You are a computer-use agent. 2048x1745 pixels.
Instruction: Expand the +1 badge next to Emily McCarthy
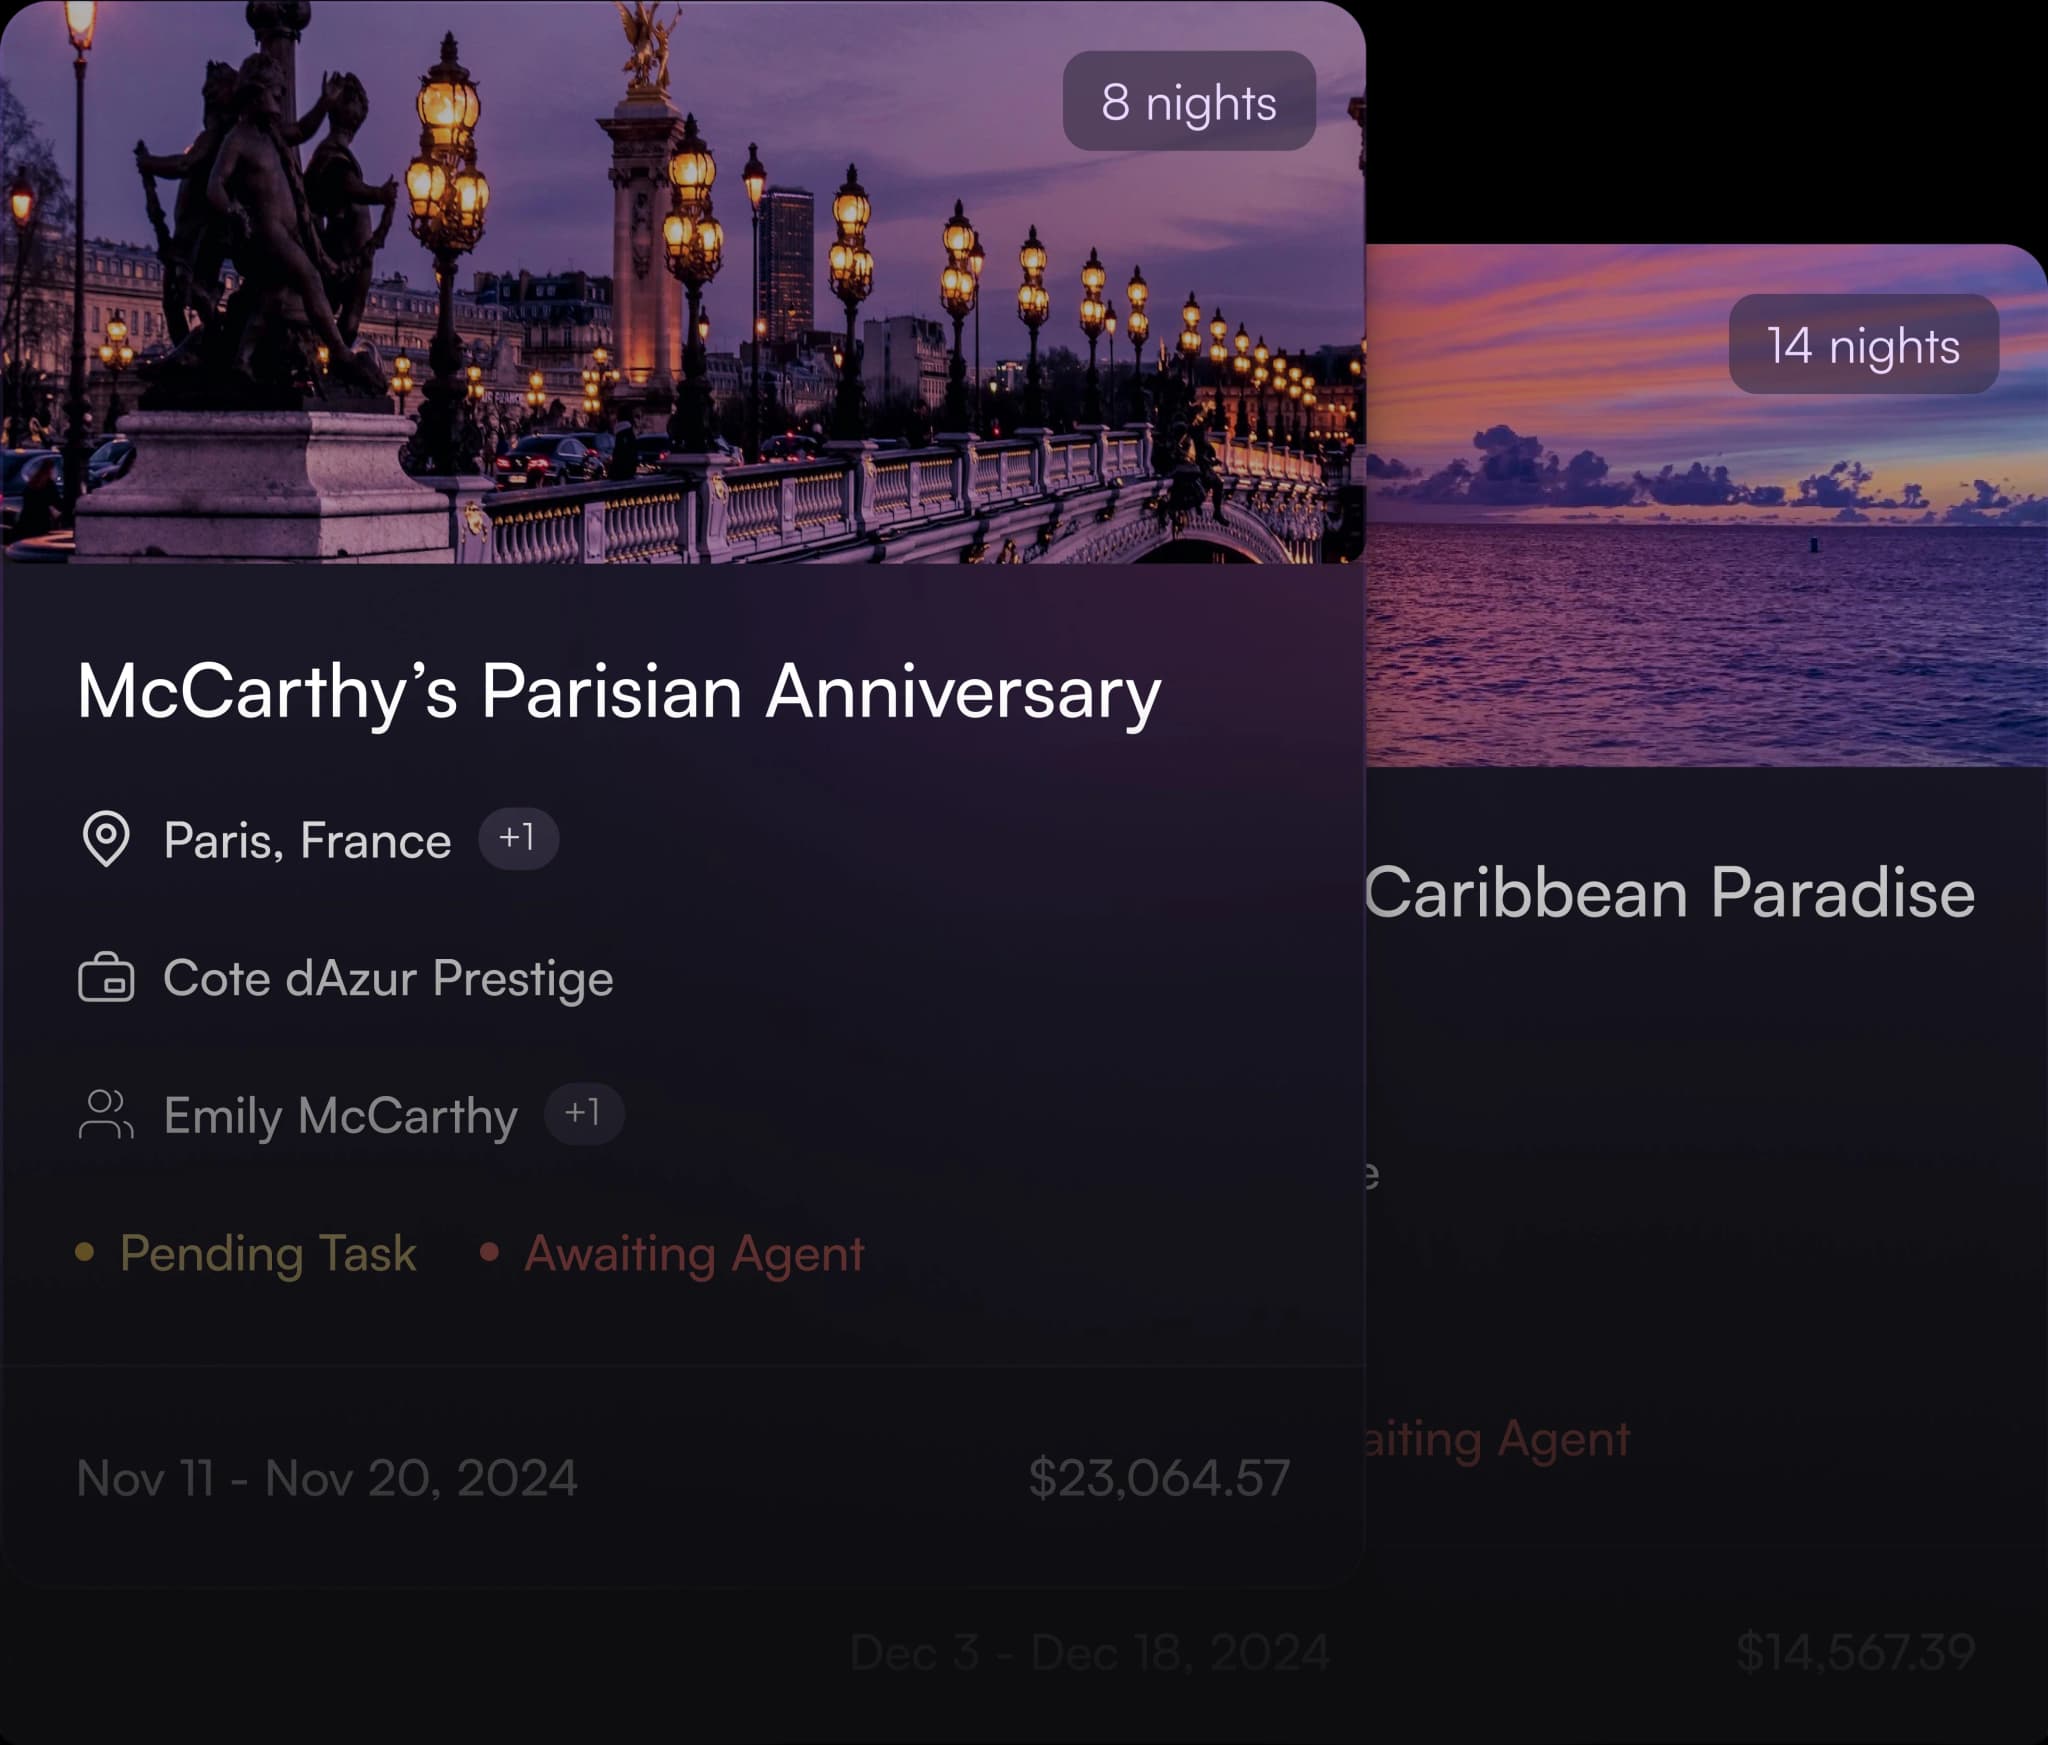click(584, 1114)
